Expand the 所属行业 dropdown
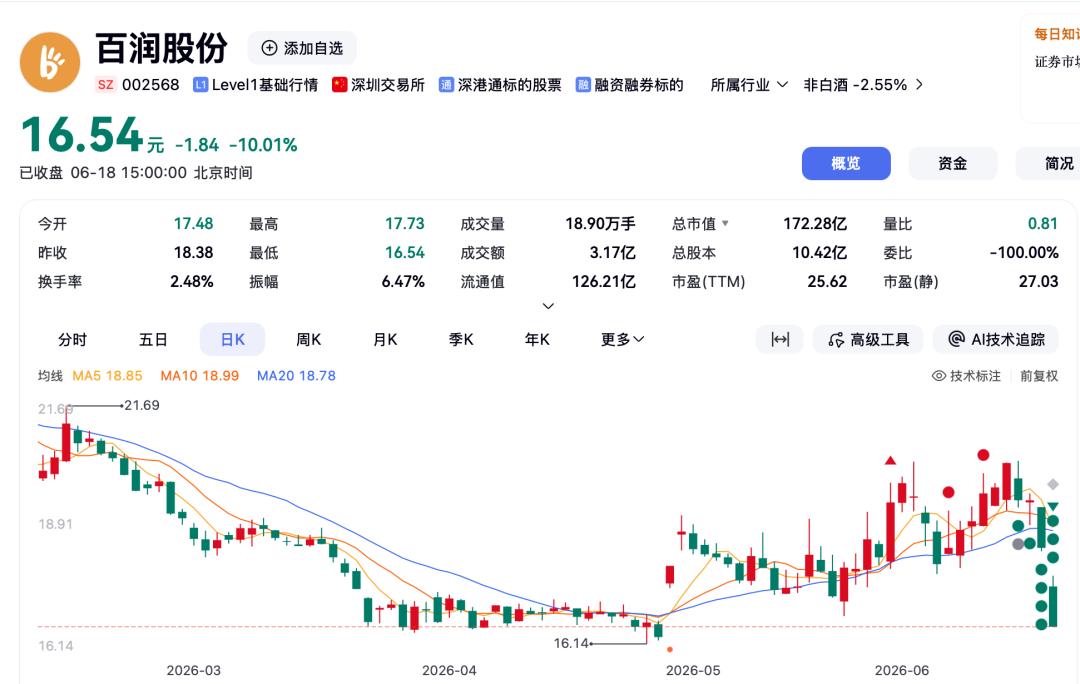1080x684 pixels. [749, 85]
